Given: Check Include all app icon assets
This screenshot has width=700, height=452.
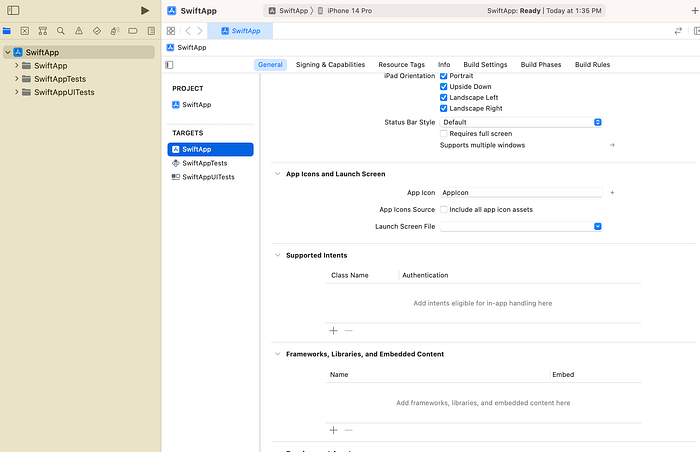Looking at the screenshot, I should [443, 209].
